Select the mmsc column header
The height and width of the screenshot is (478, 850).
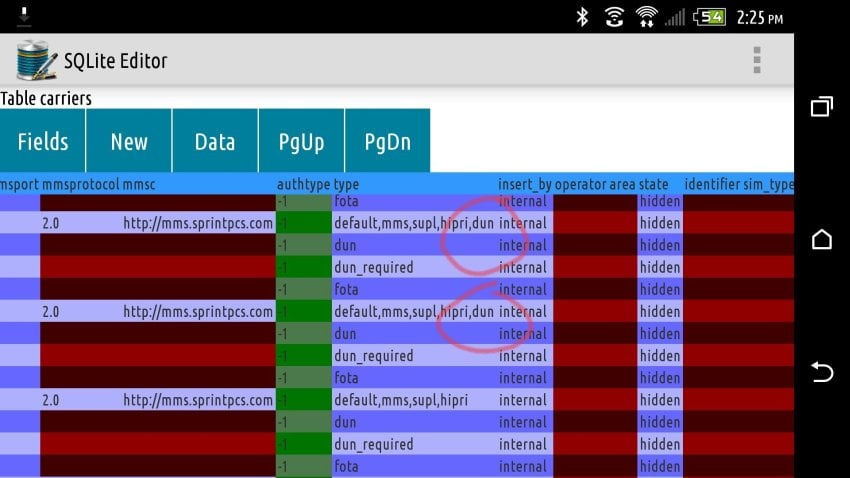click(140, 184)
